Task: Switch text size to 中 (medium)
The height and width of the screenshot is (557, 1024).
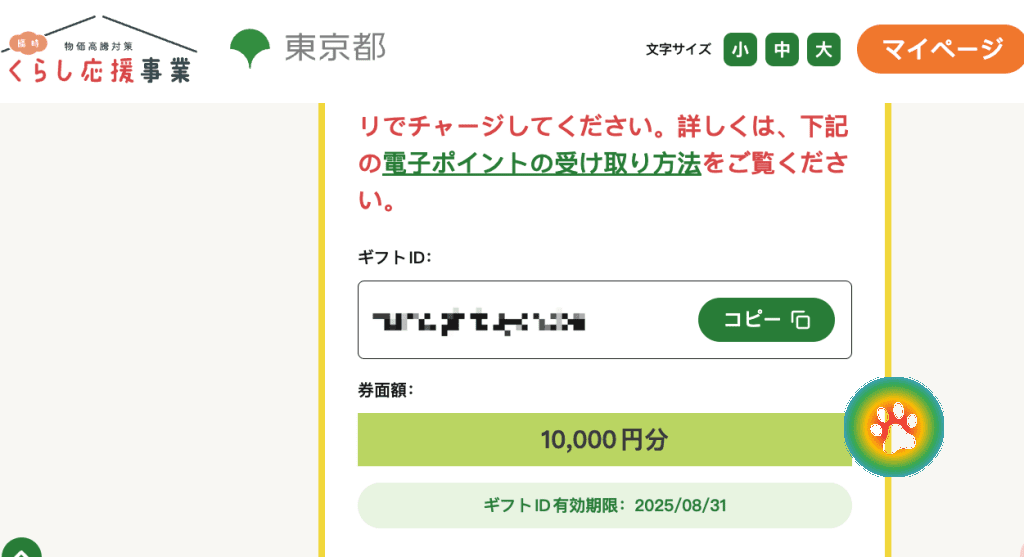Action: point(782,49)
